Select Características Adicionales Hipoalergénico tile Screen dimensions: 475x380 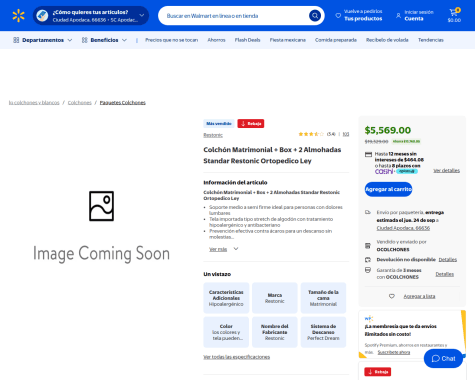226,298
